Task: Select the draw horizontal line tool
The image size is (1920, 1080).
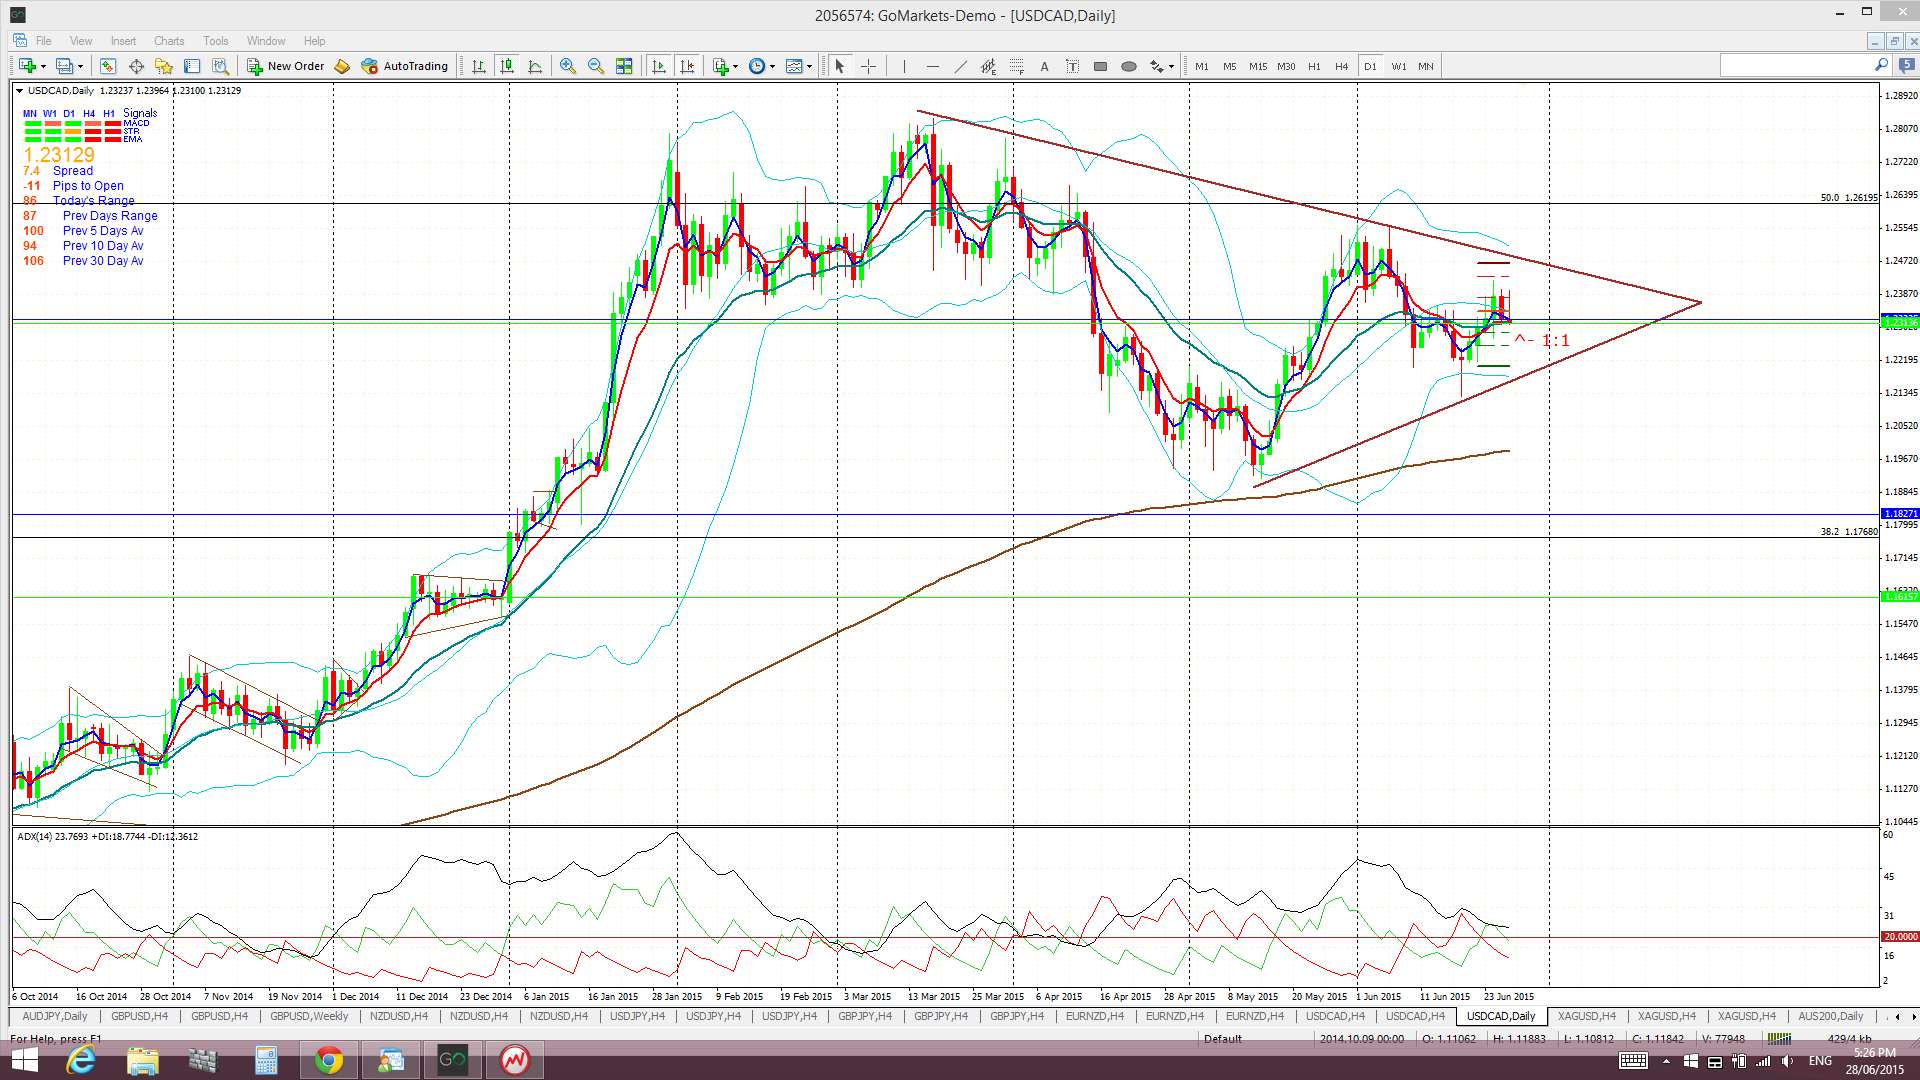Action: 932,66
